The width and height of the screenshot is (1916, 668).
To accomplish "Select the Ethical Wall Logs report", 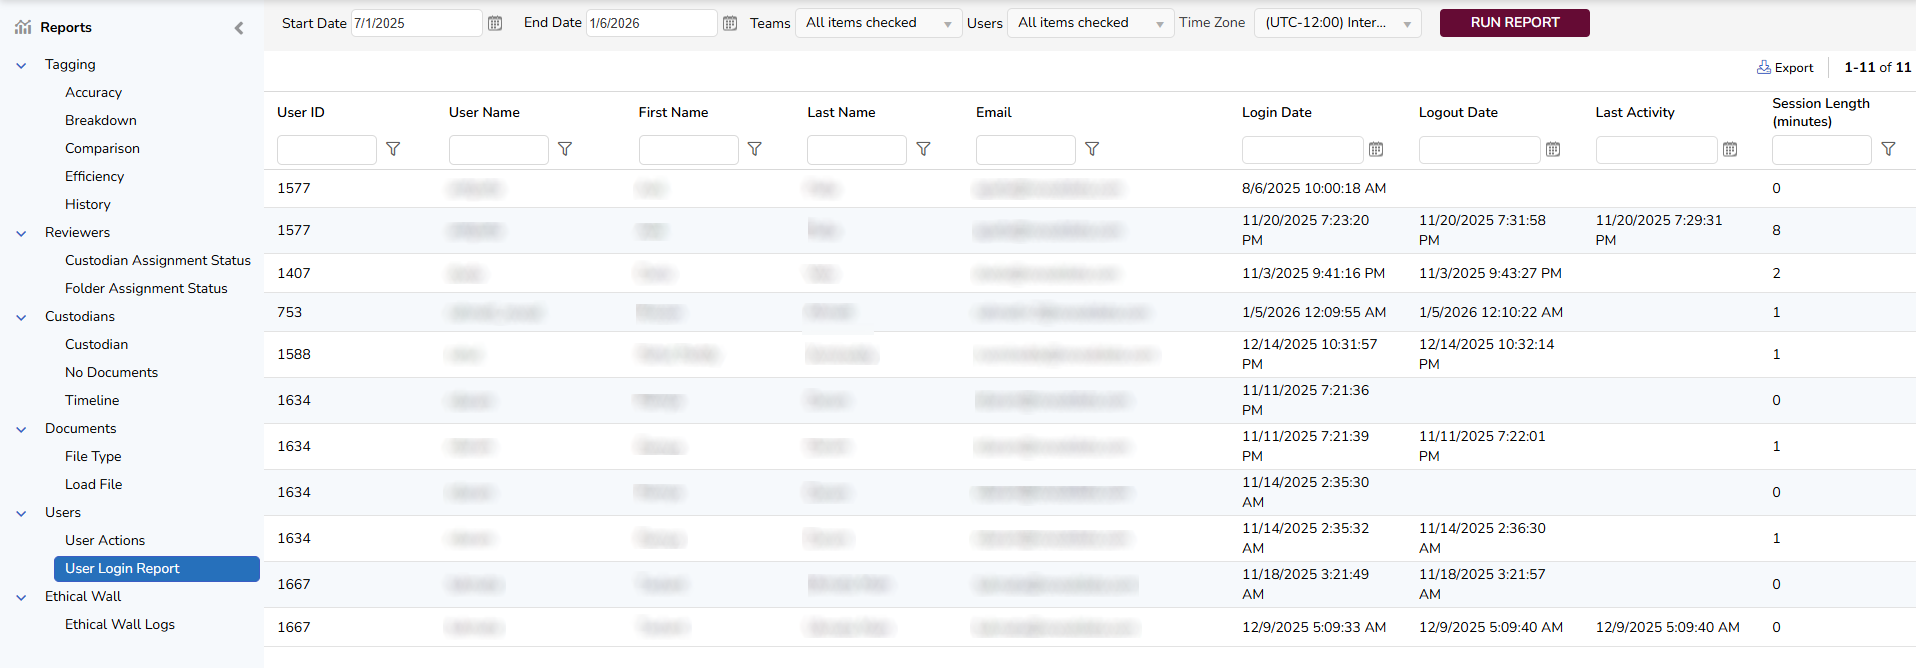I will (120, 624).
